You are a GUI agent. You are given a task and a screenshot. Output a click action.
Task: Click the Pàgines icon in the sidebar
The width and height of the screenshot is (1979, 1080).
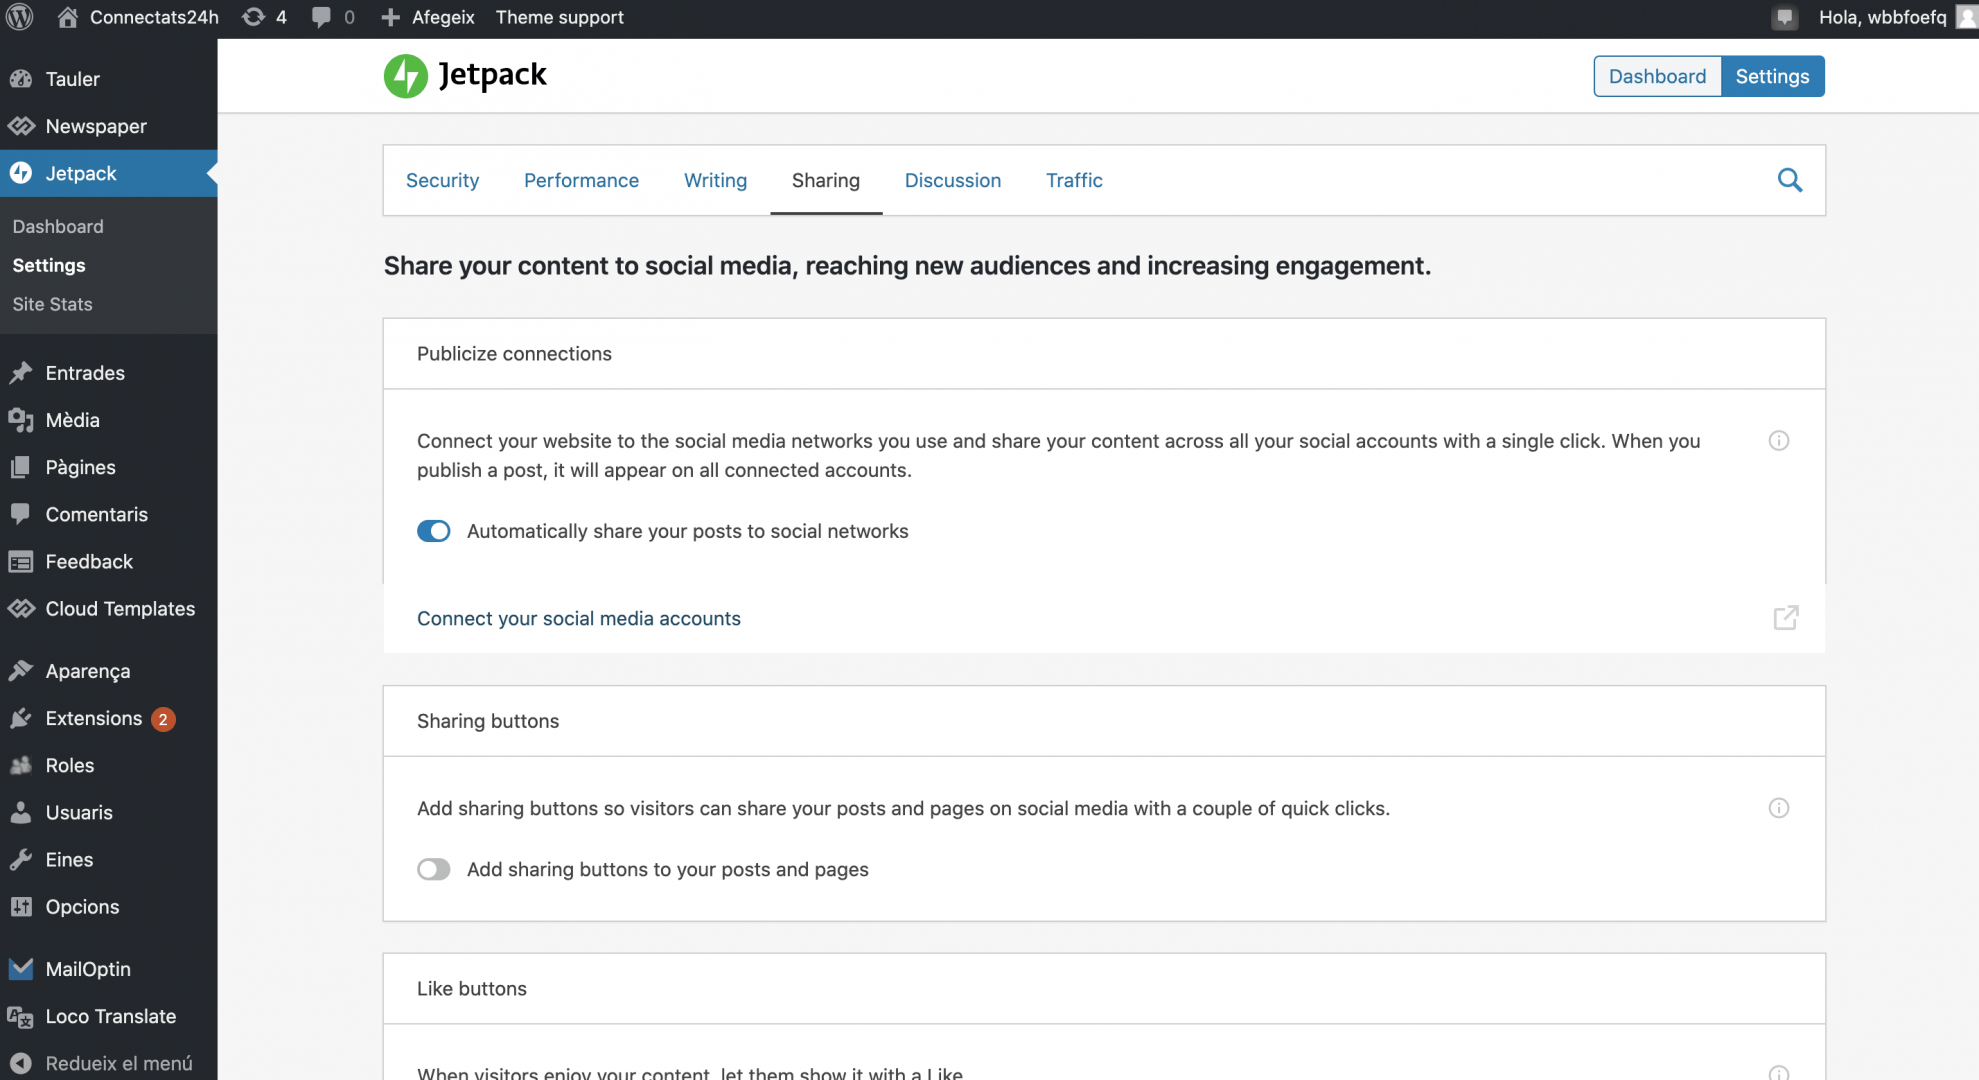21,467
